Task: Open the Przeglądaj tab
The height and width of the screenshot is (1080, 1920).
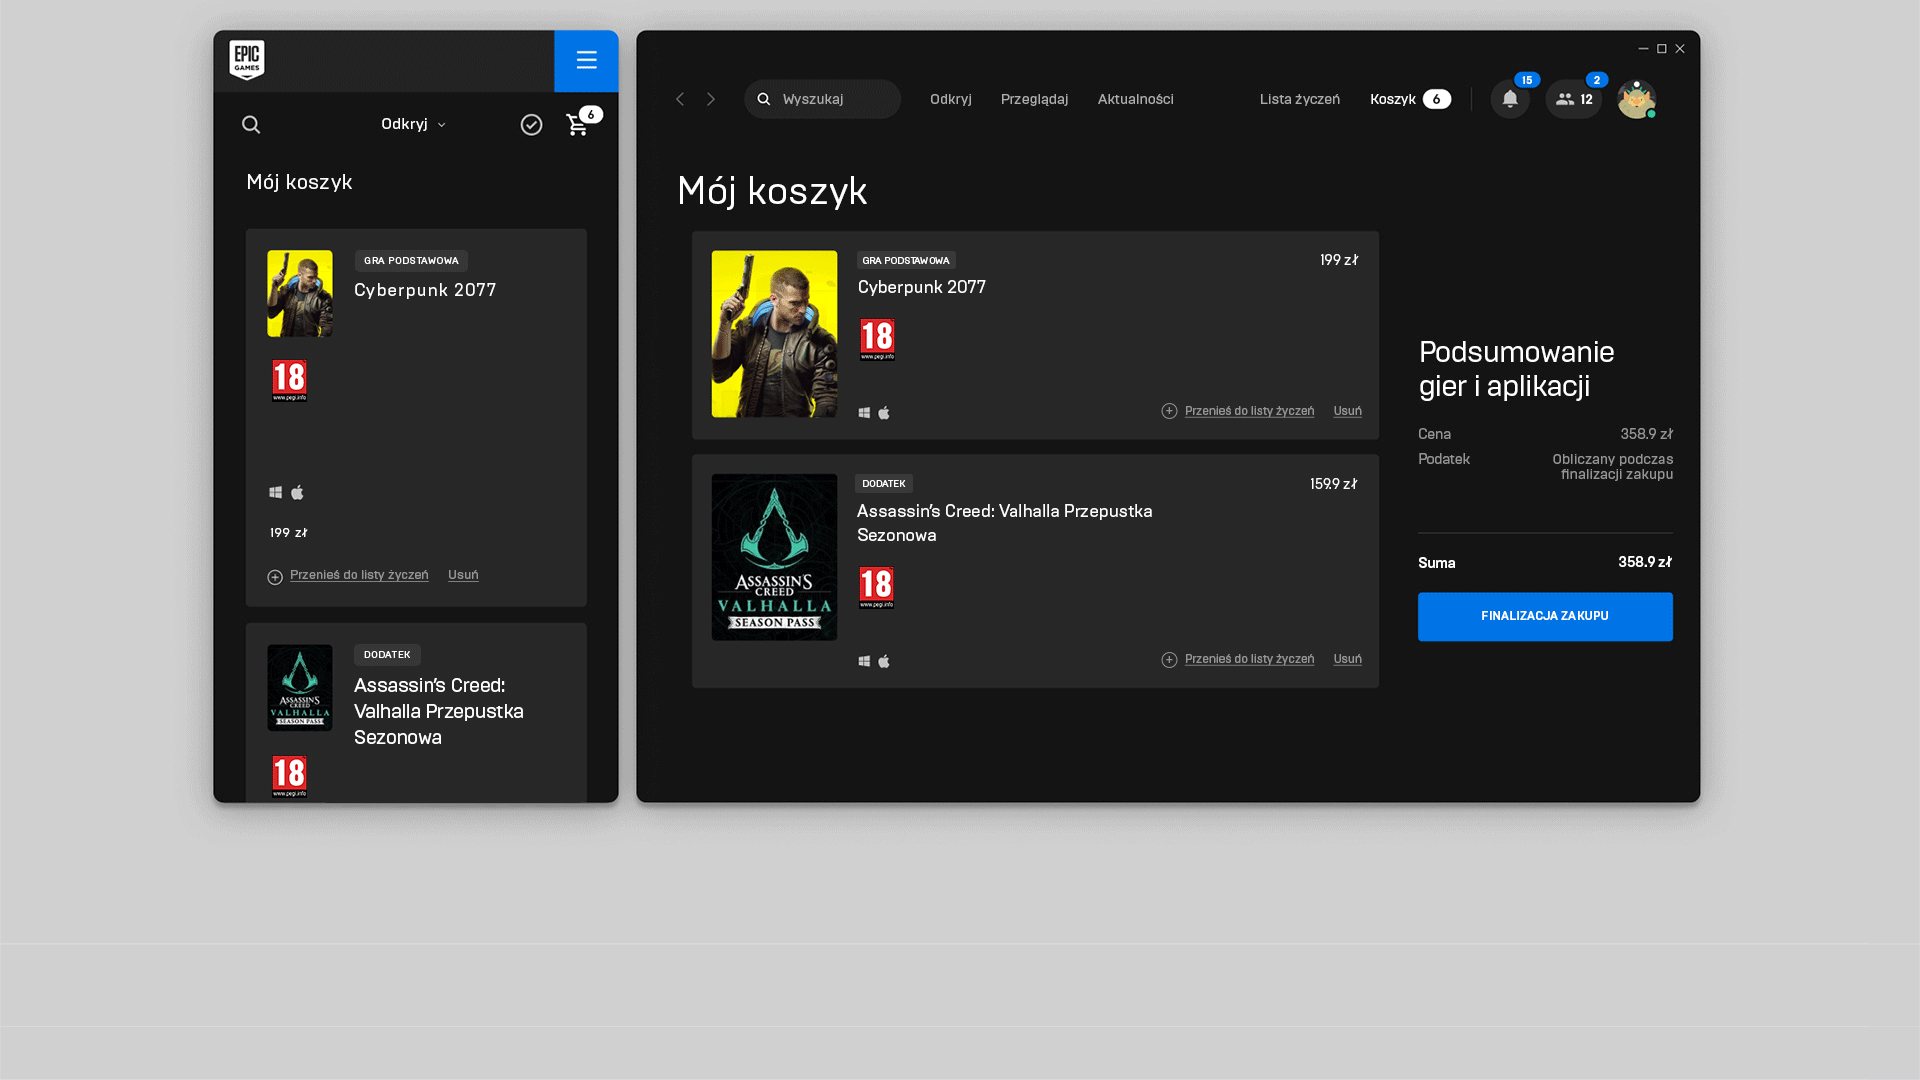Action: click(x=1034, y=99)
